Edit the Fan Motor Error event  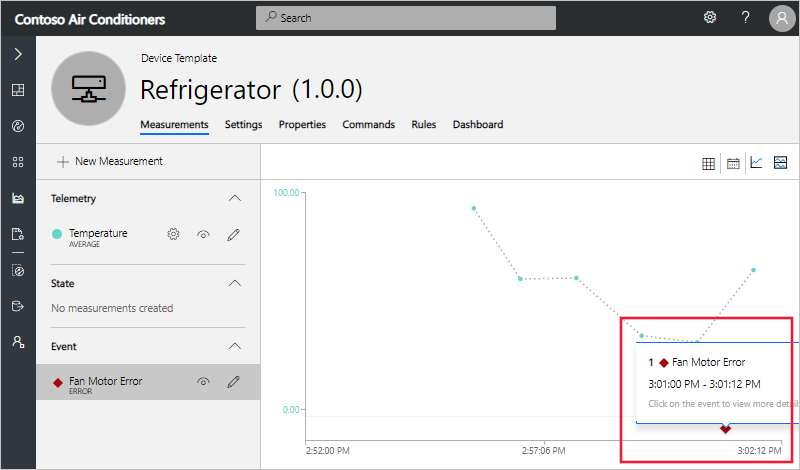233,381
